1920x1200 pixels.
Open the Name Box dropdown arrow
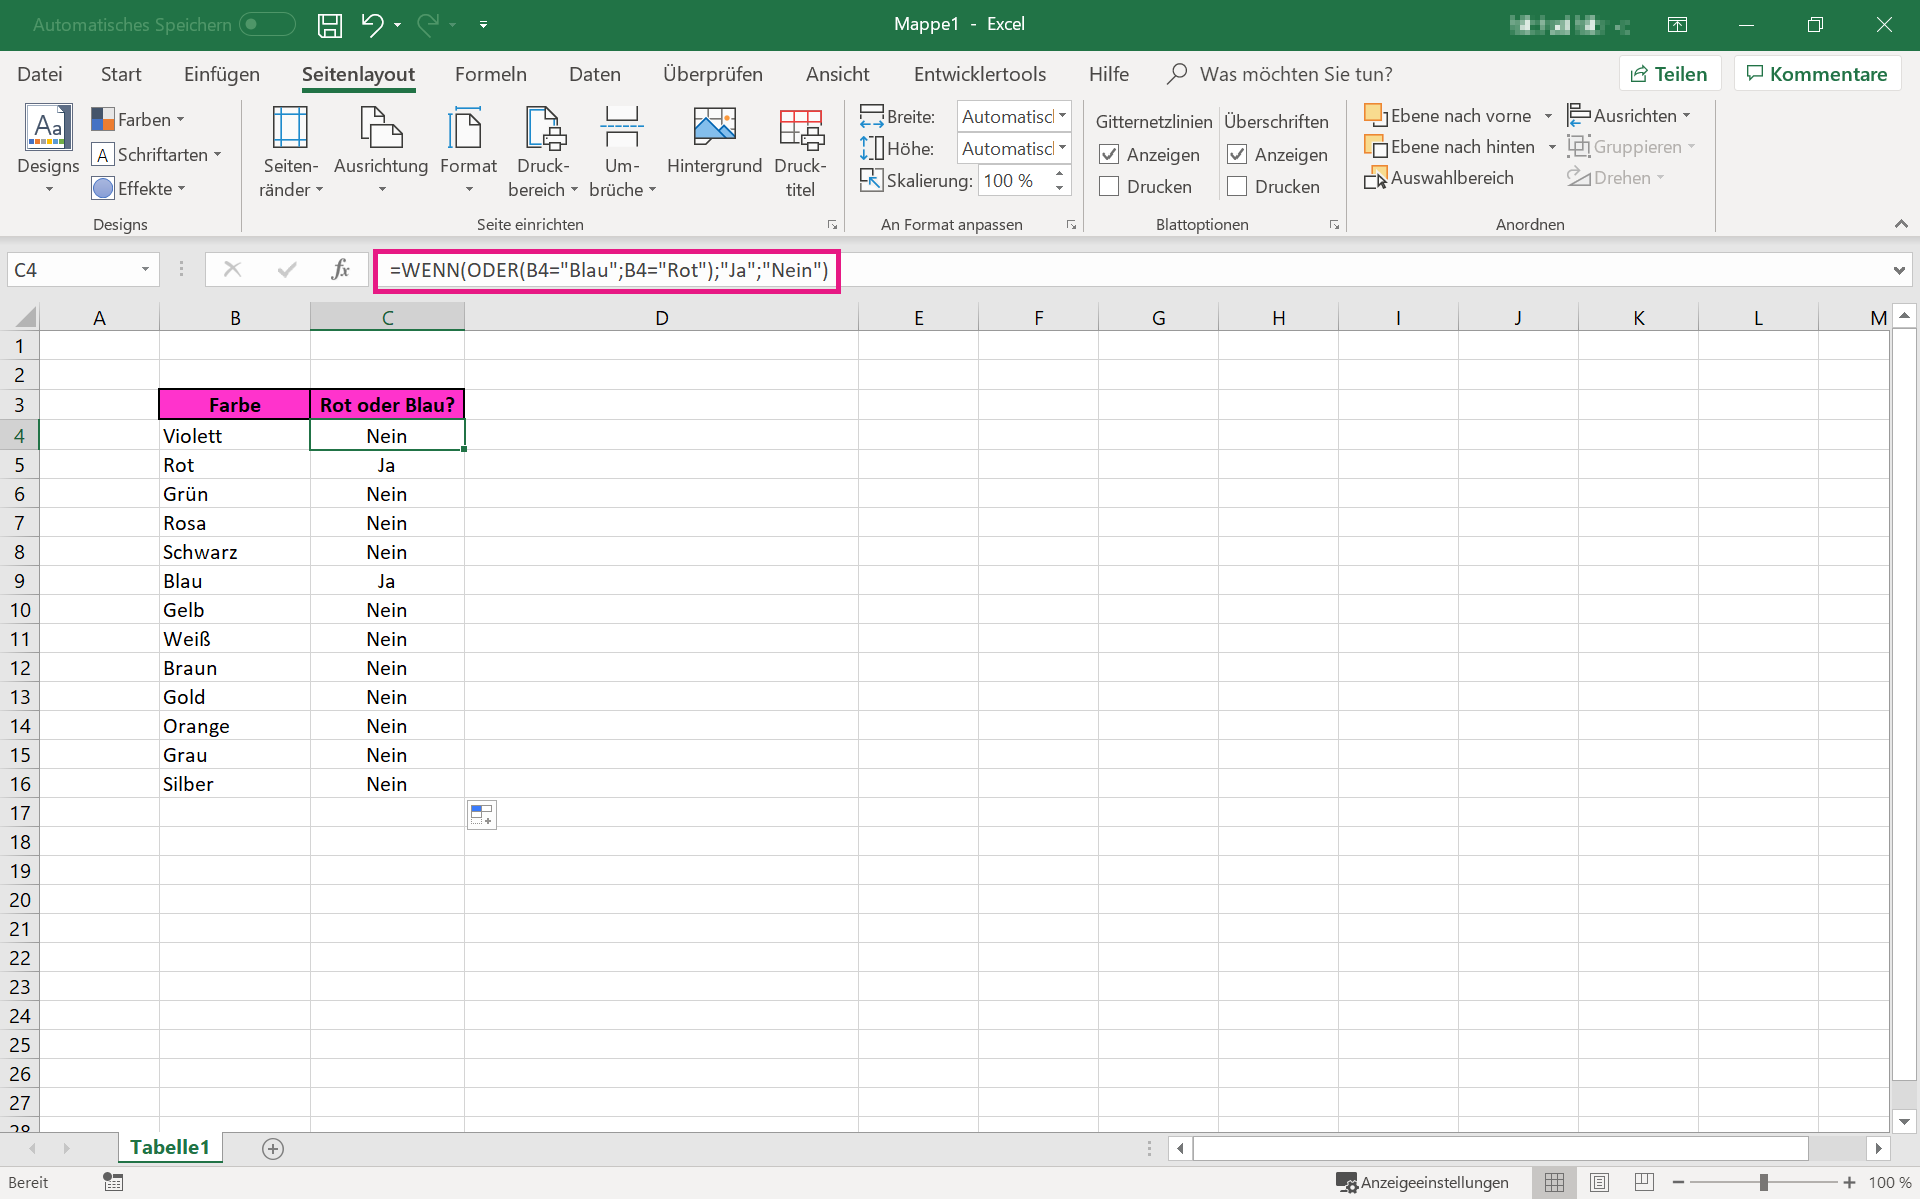(145, 269)
